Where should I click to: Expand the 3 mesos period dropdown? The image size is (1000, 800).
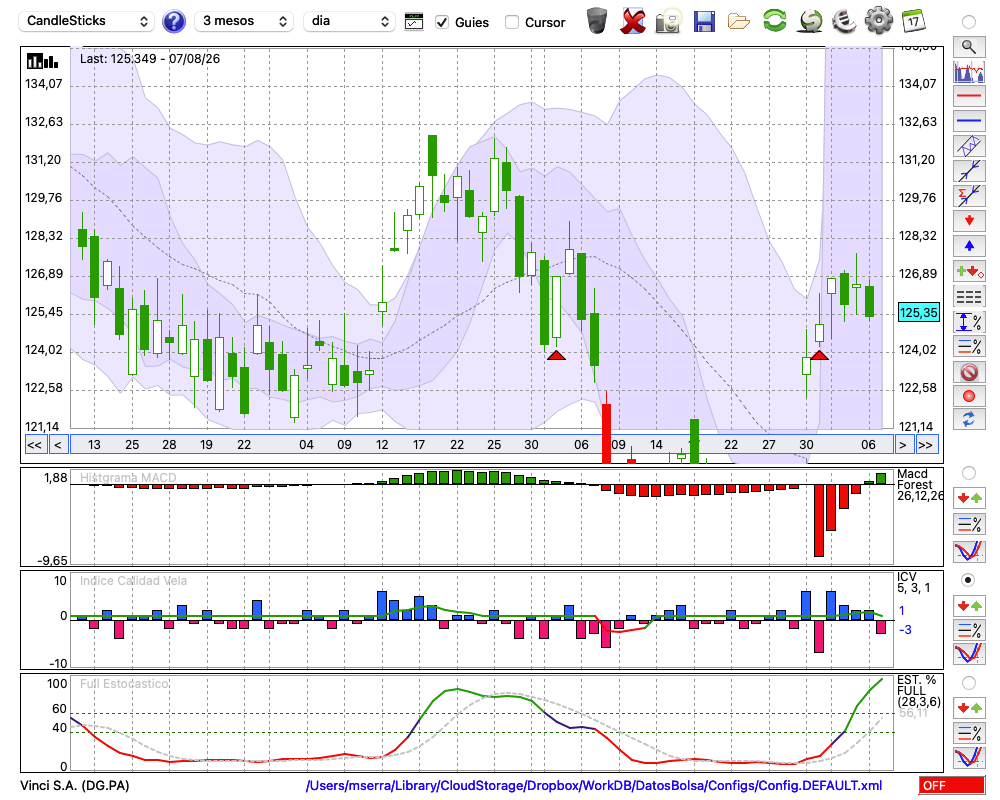(x=244, y=21)
